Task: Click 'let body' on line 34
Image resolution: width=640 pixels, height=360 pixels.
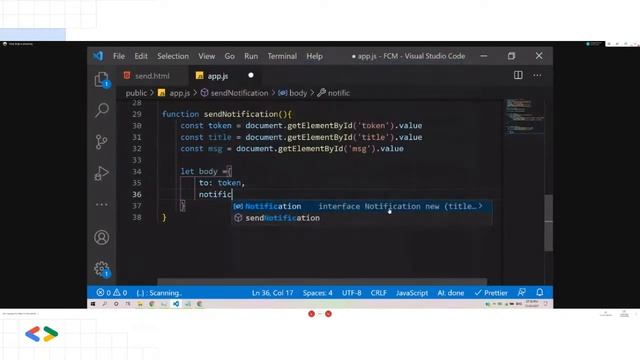Action: pos(199,171)
